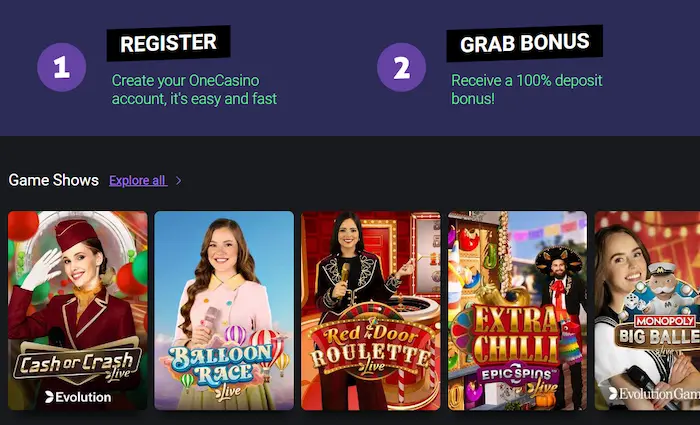Image resolution: width=700 pixels, height=425 pixels.
Task: Click the Receive a 100% deposit bonus text
Action: 527,89
